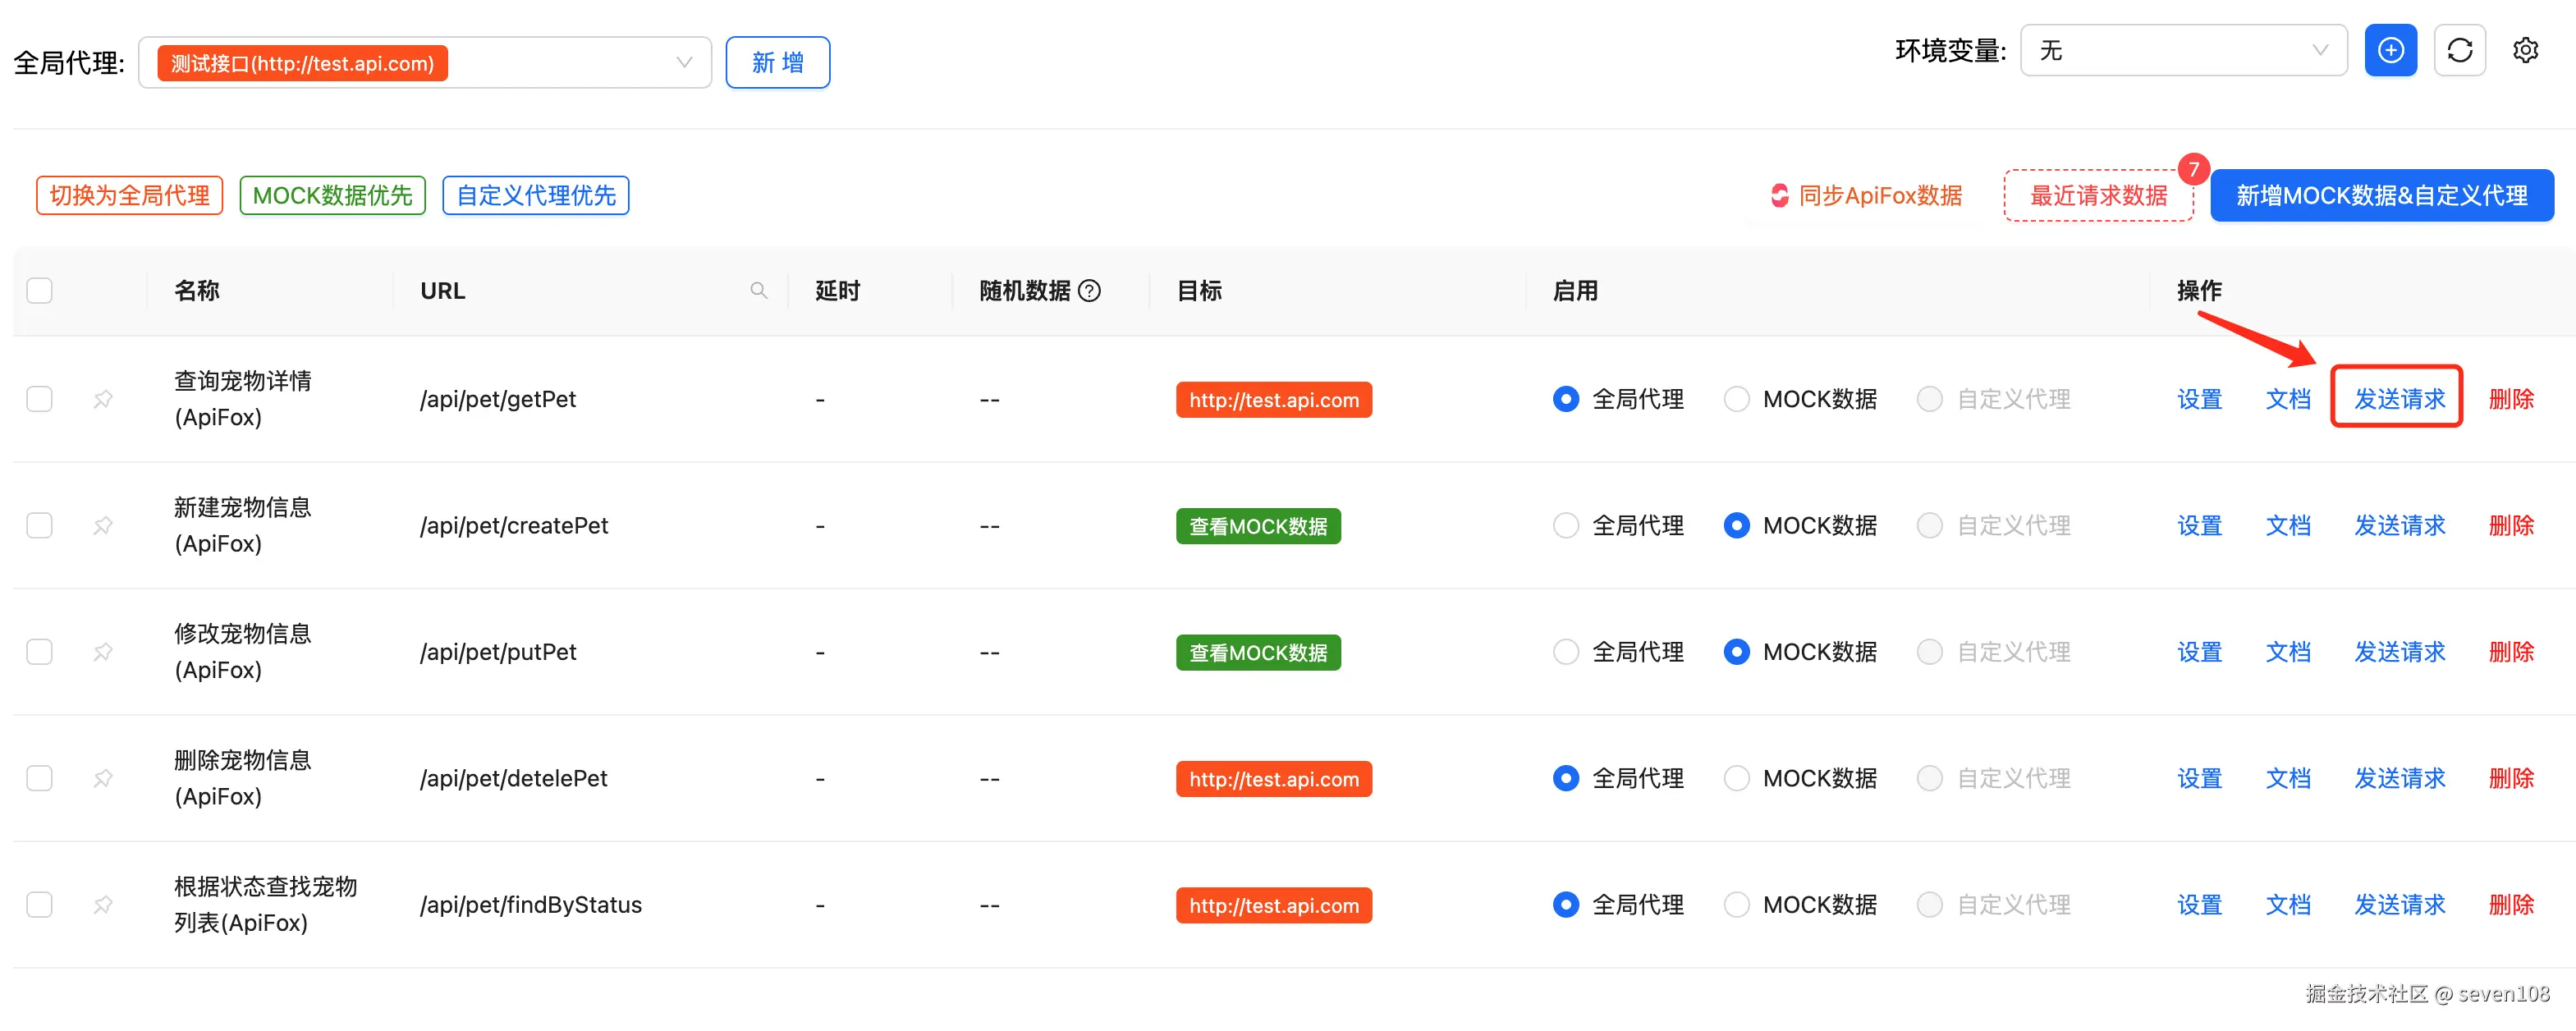Expand the 全局代理 dropdown
Screen dimensions: 2576x1031
pyautogui.click(x=683, y=63)
